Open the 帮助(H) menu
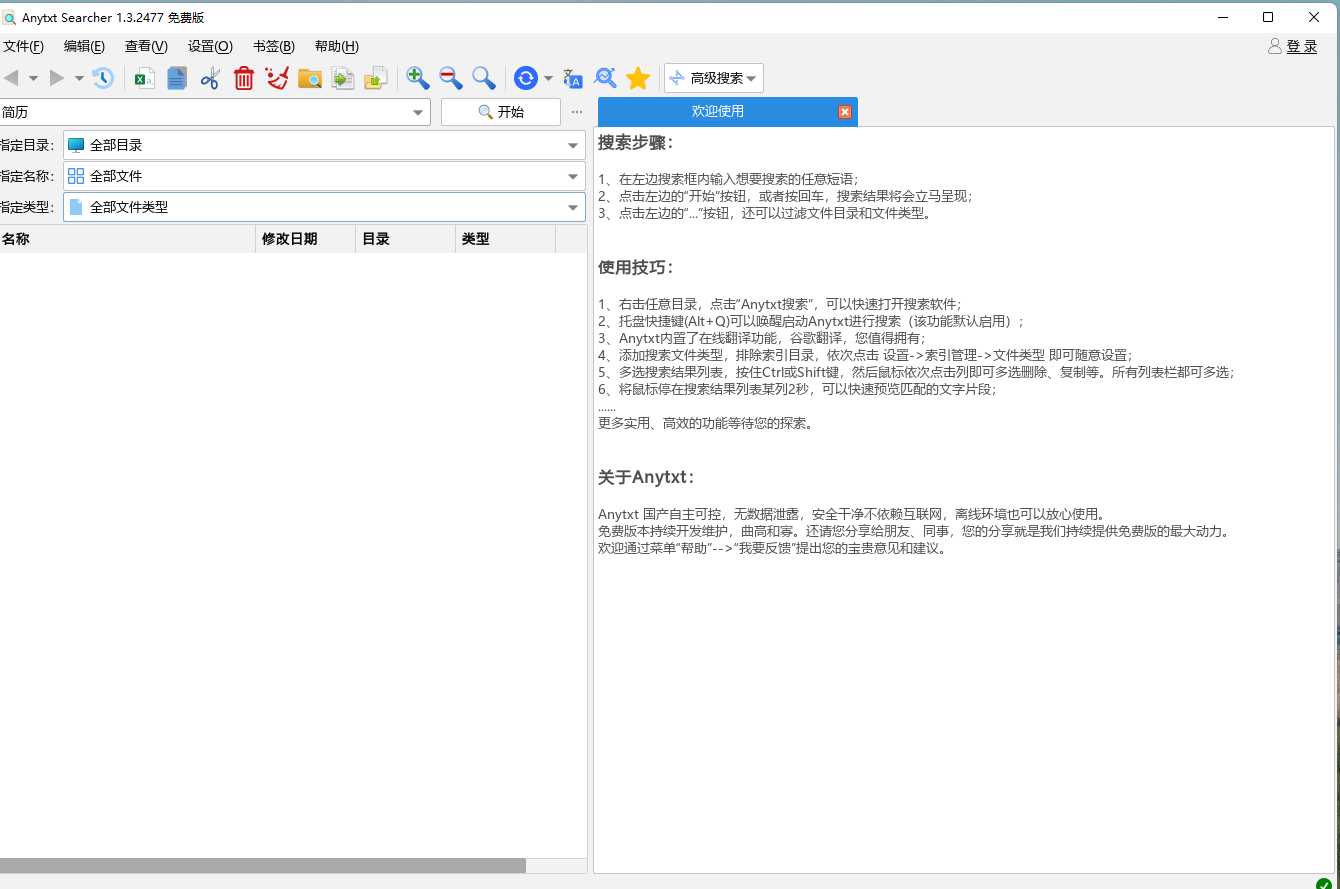 337,46
